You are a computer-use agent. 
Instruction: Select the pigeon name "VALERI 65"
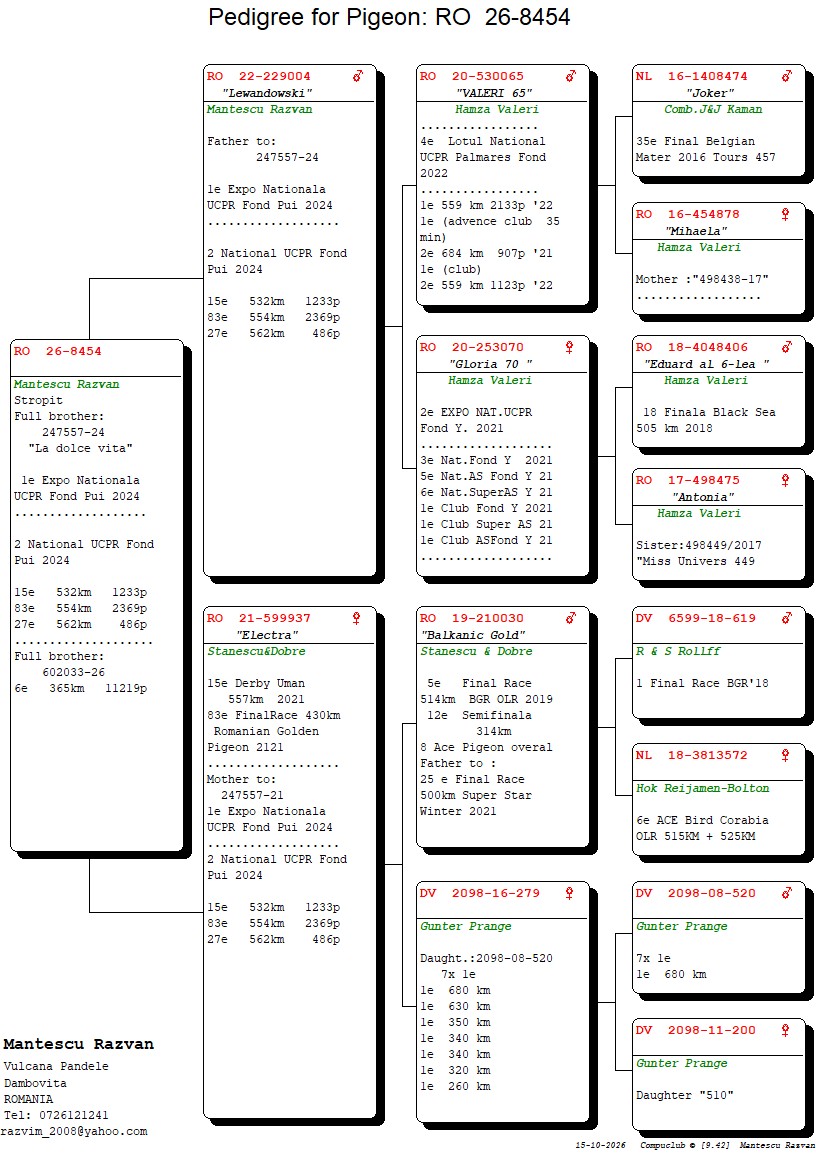pyautogui.click(x=494, y=93)
